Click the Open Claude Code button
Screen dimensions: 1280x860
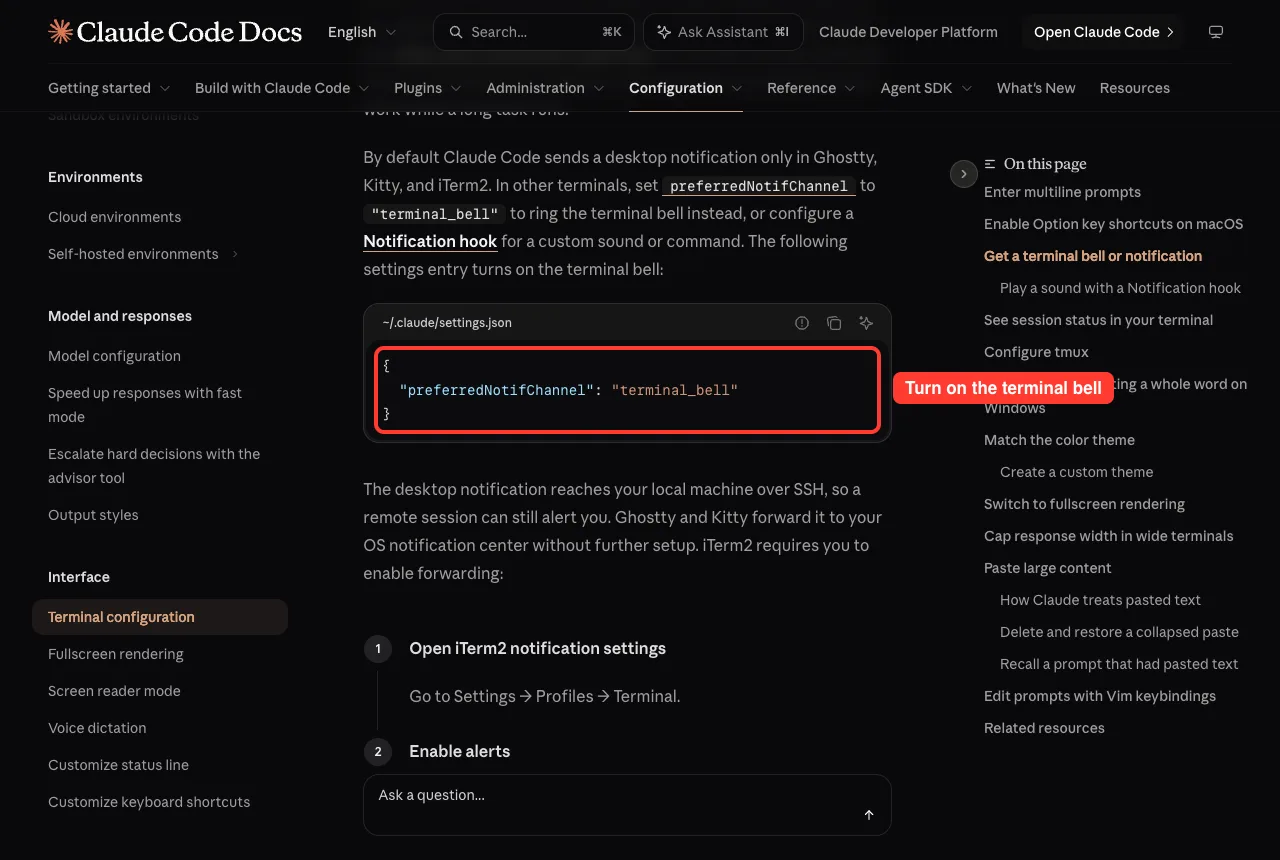tap(1103, 32)
